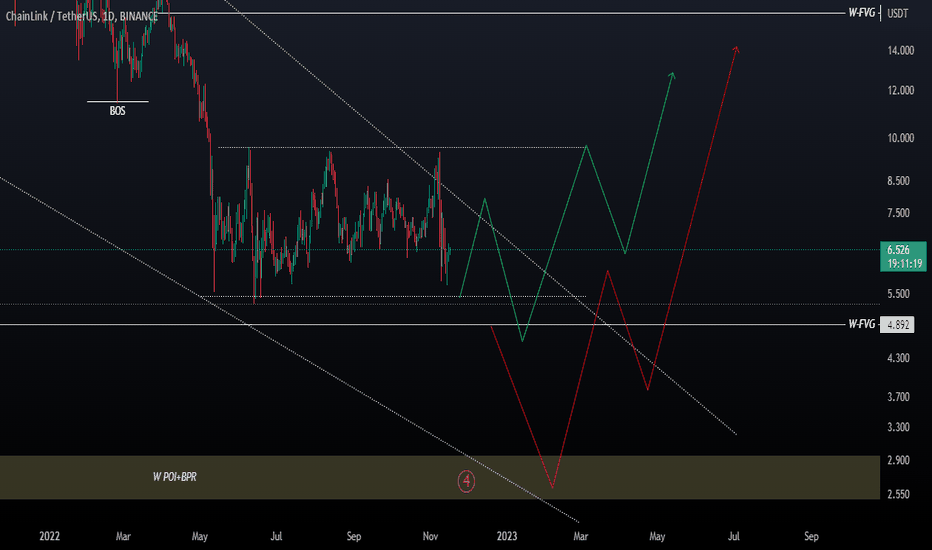Click the 3.300 price axis label
Screen dimensions: 932x550
pos(898,427)
